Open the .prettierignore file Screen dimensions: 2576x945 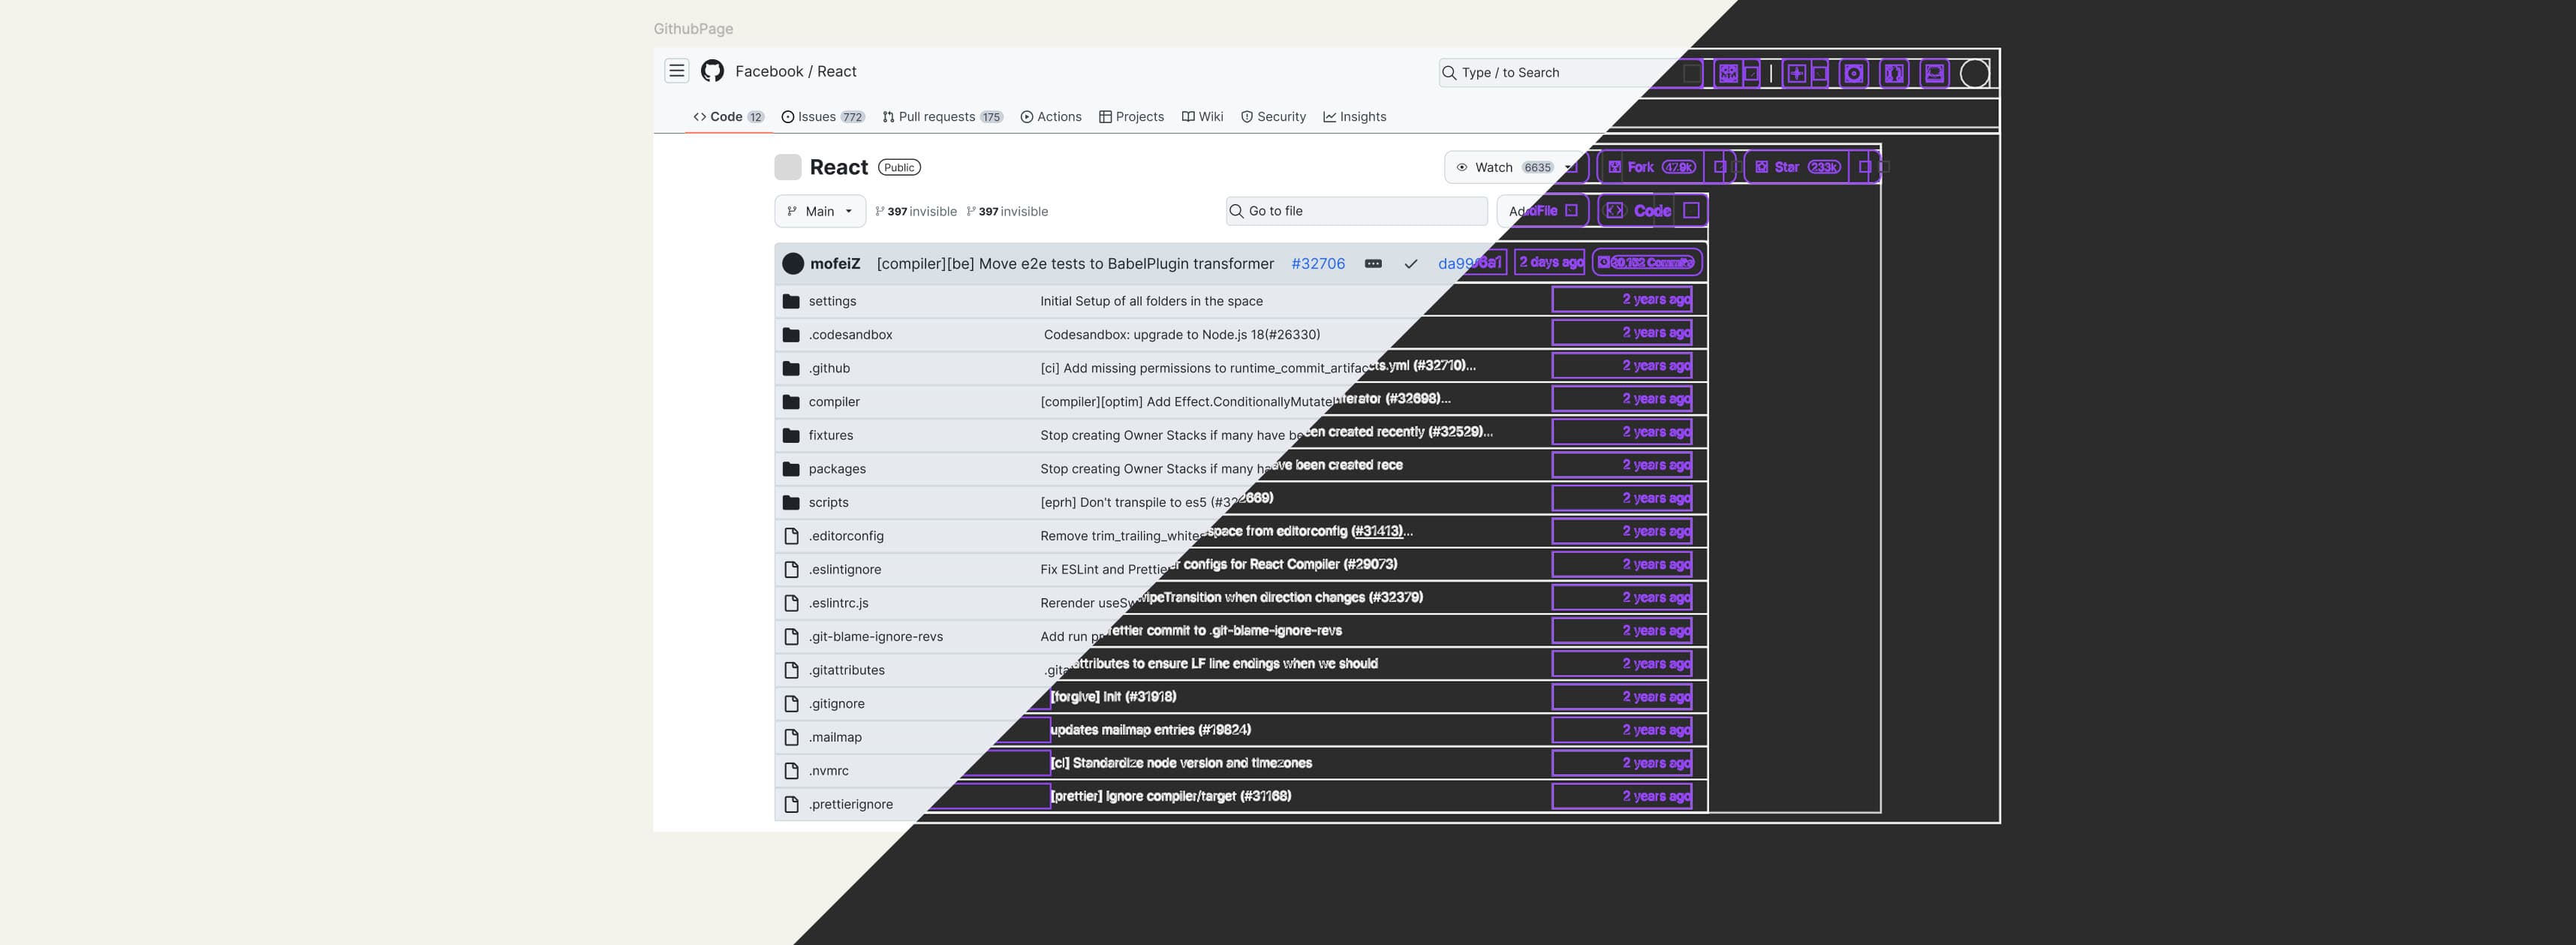(851, 804)
